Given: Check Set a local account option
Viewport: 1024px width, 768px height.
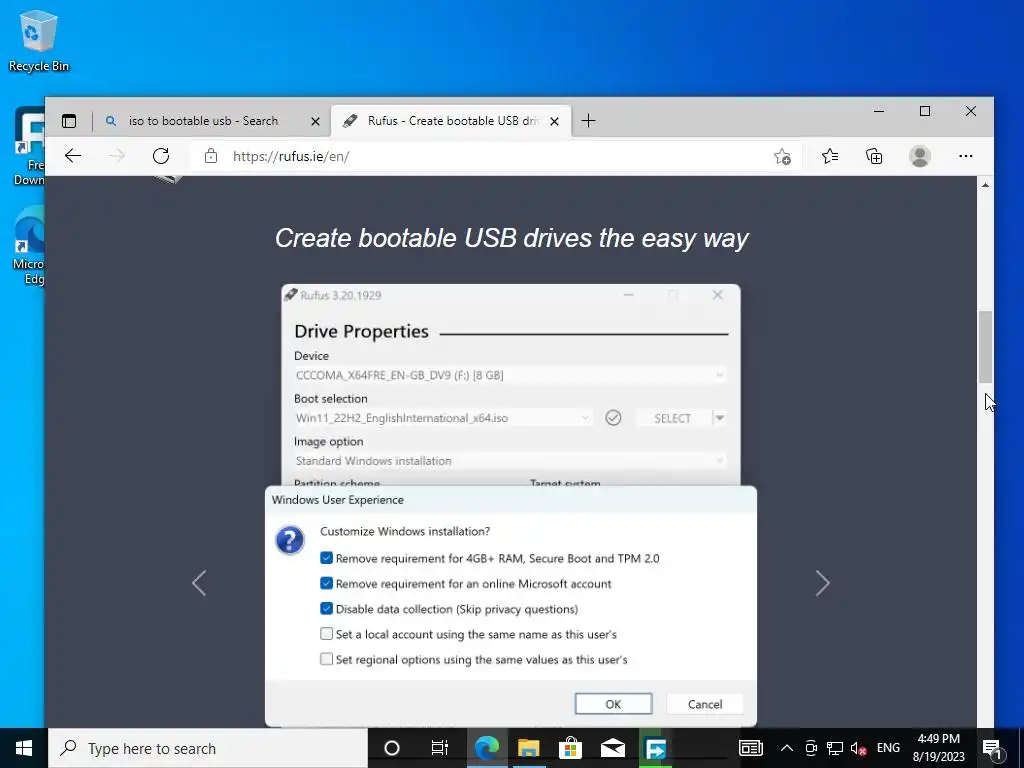Looking at the screenshot, I should [327, 633].
